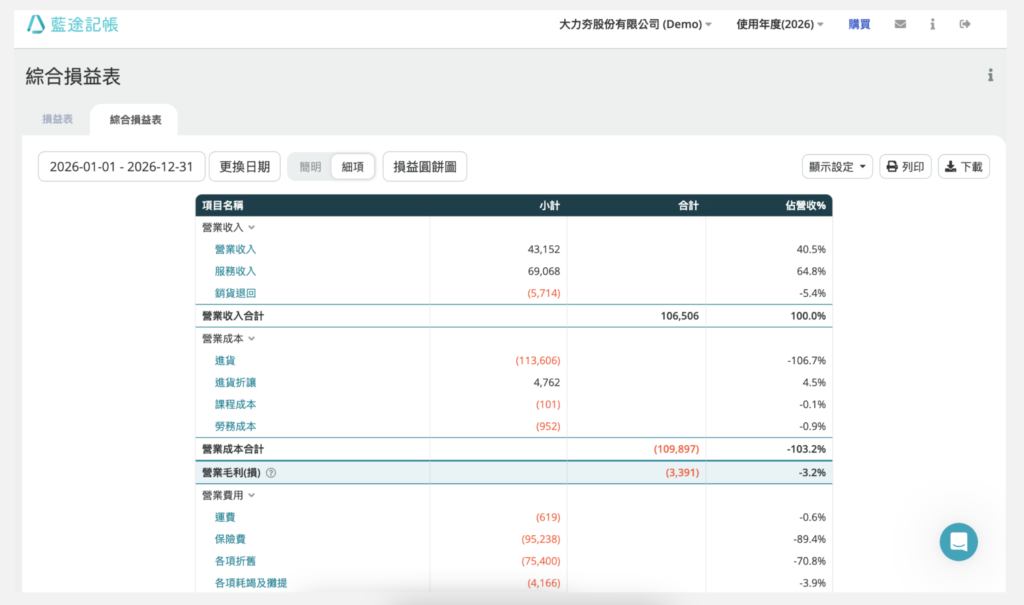This screenshot has width=1024, height=605.
Task: Click the help icon next to 營業毛利(損)
Action: pos(271,473)
